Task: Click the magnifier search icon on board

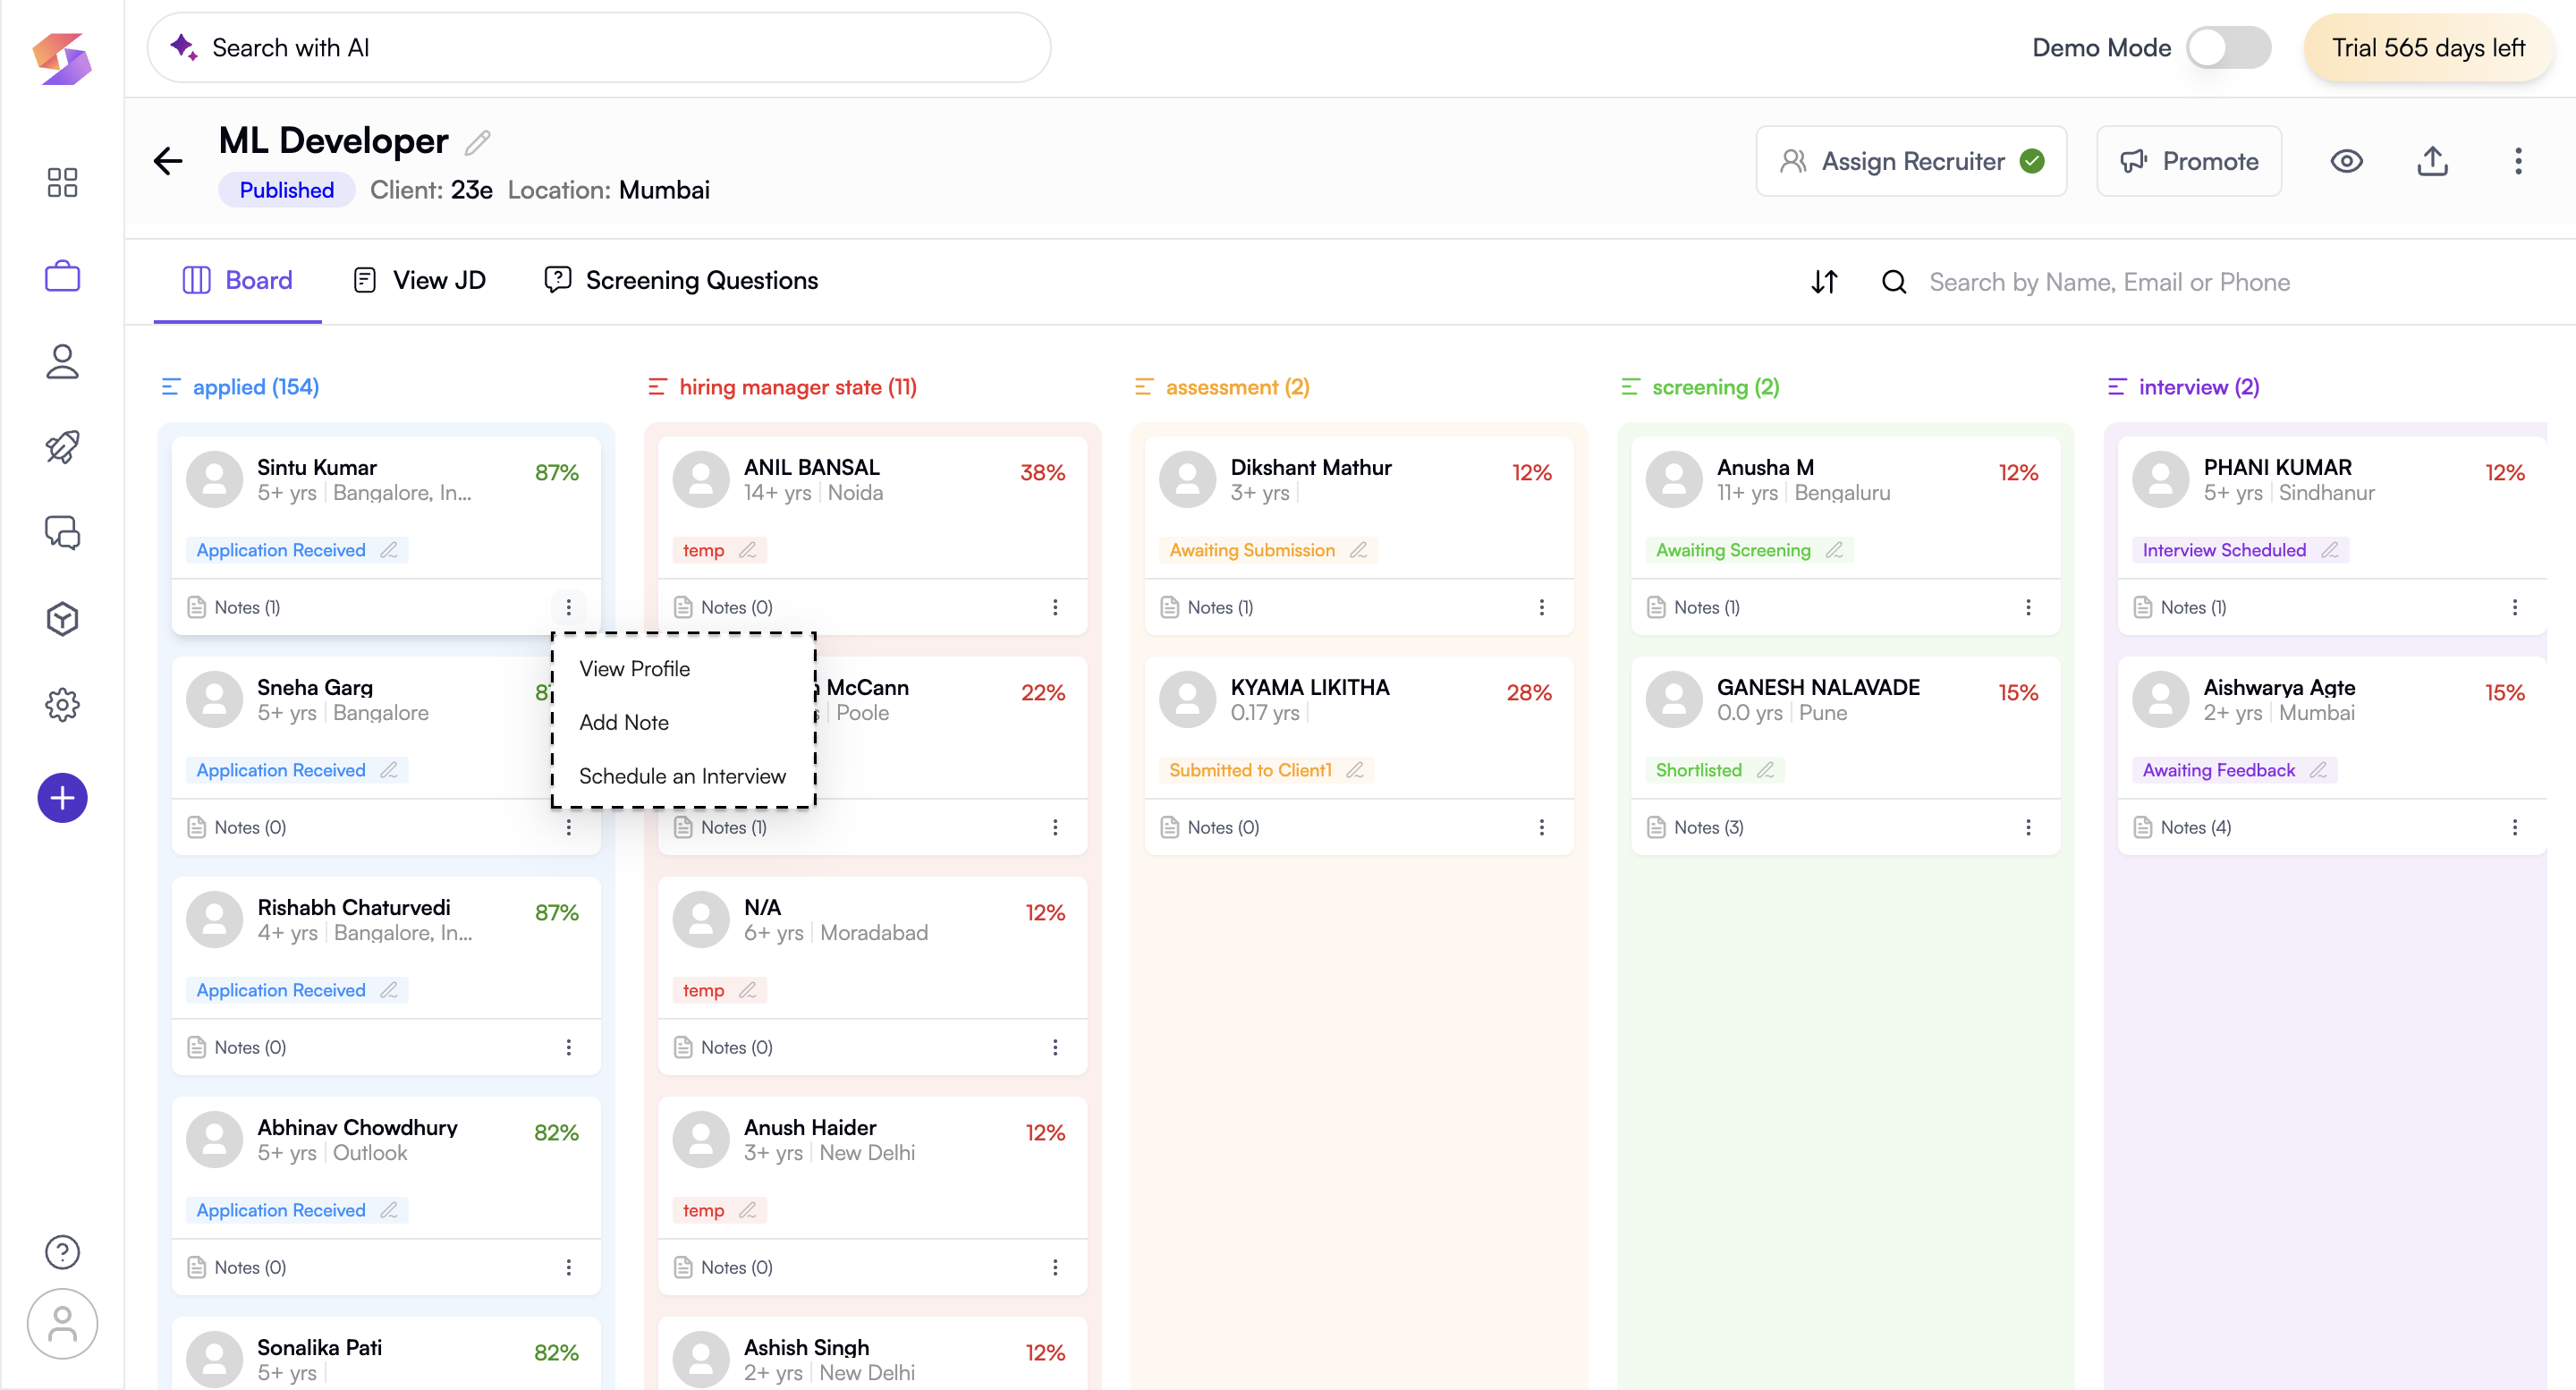Action: coord(1894,282)
